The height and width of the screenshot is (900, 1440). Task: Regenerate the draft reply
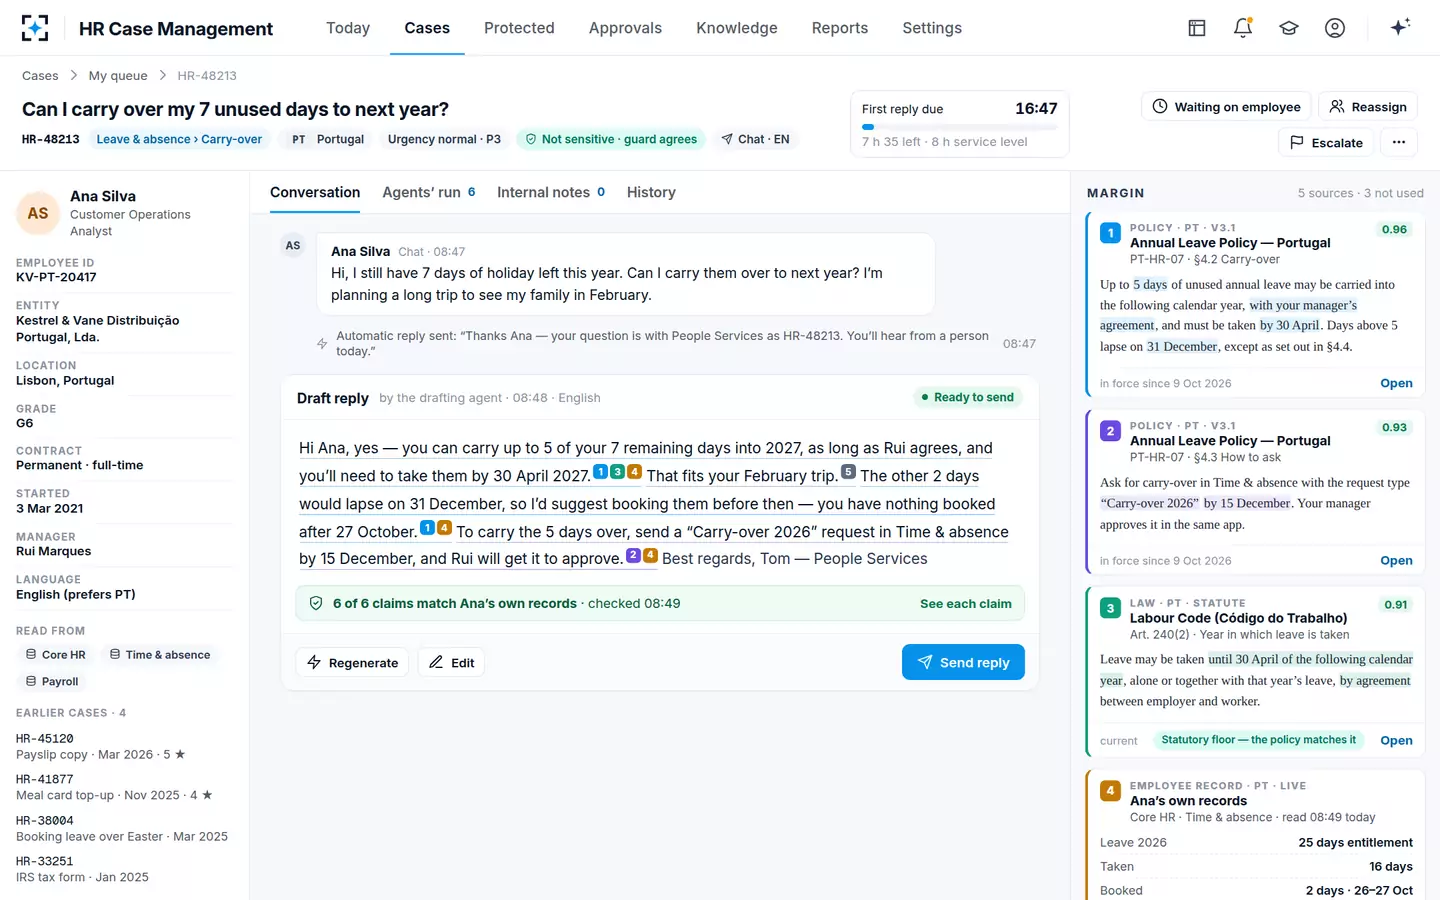(352, 662)
